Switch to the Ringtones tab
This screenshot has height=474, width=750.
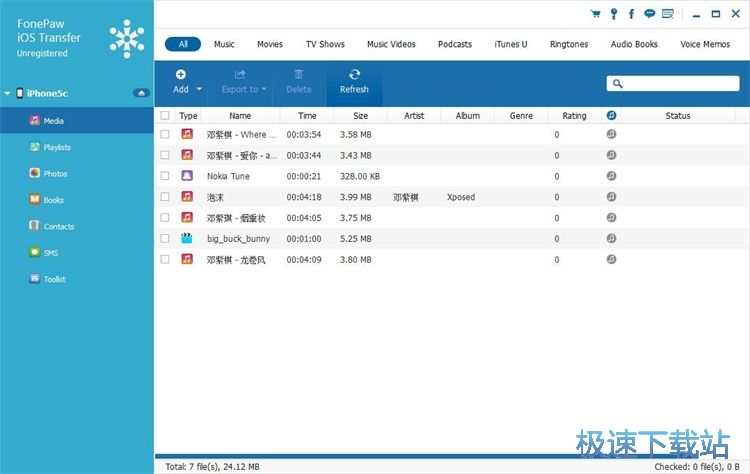click(x=569, y=44)
